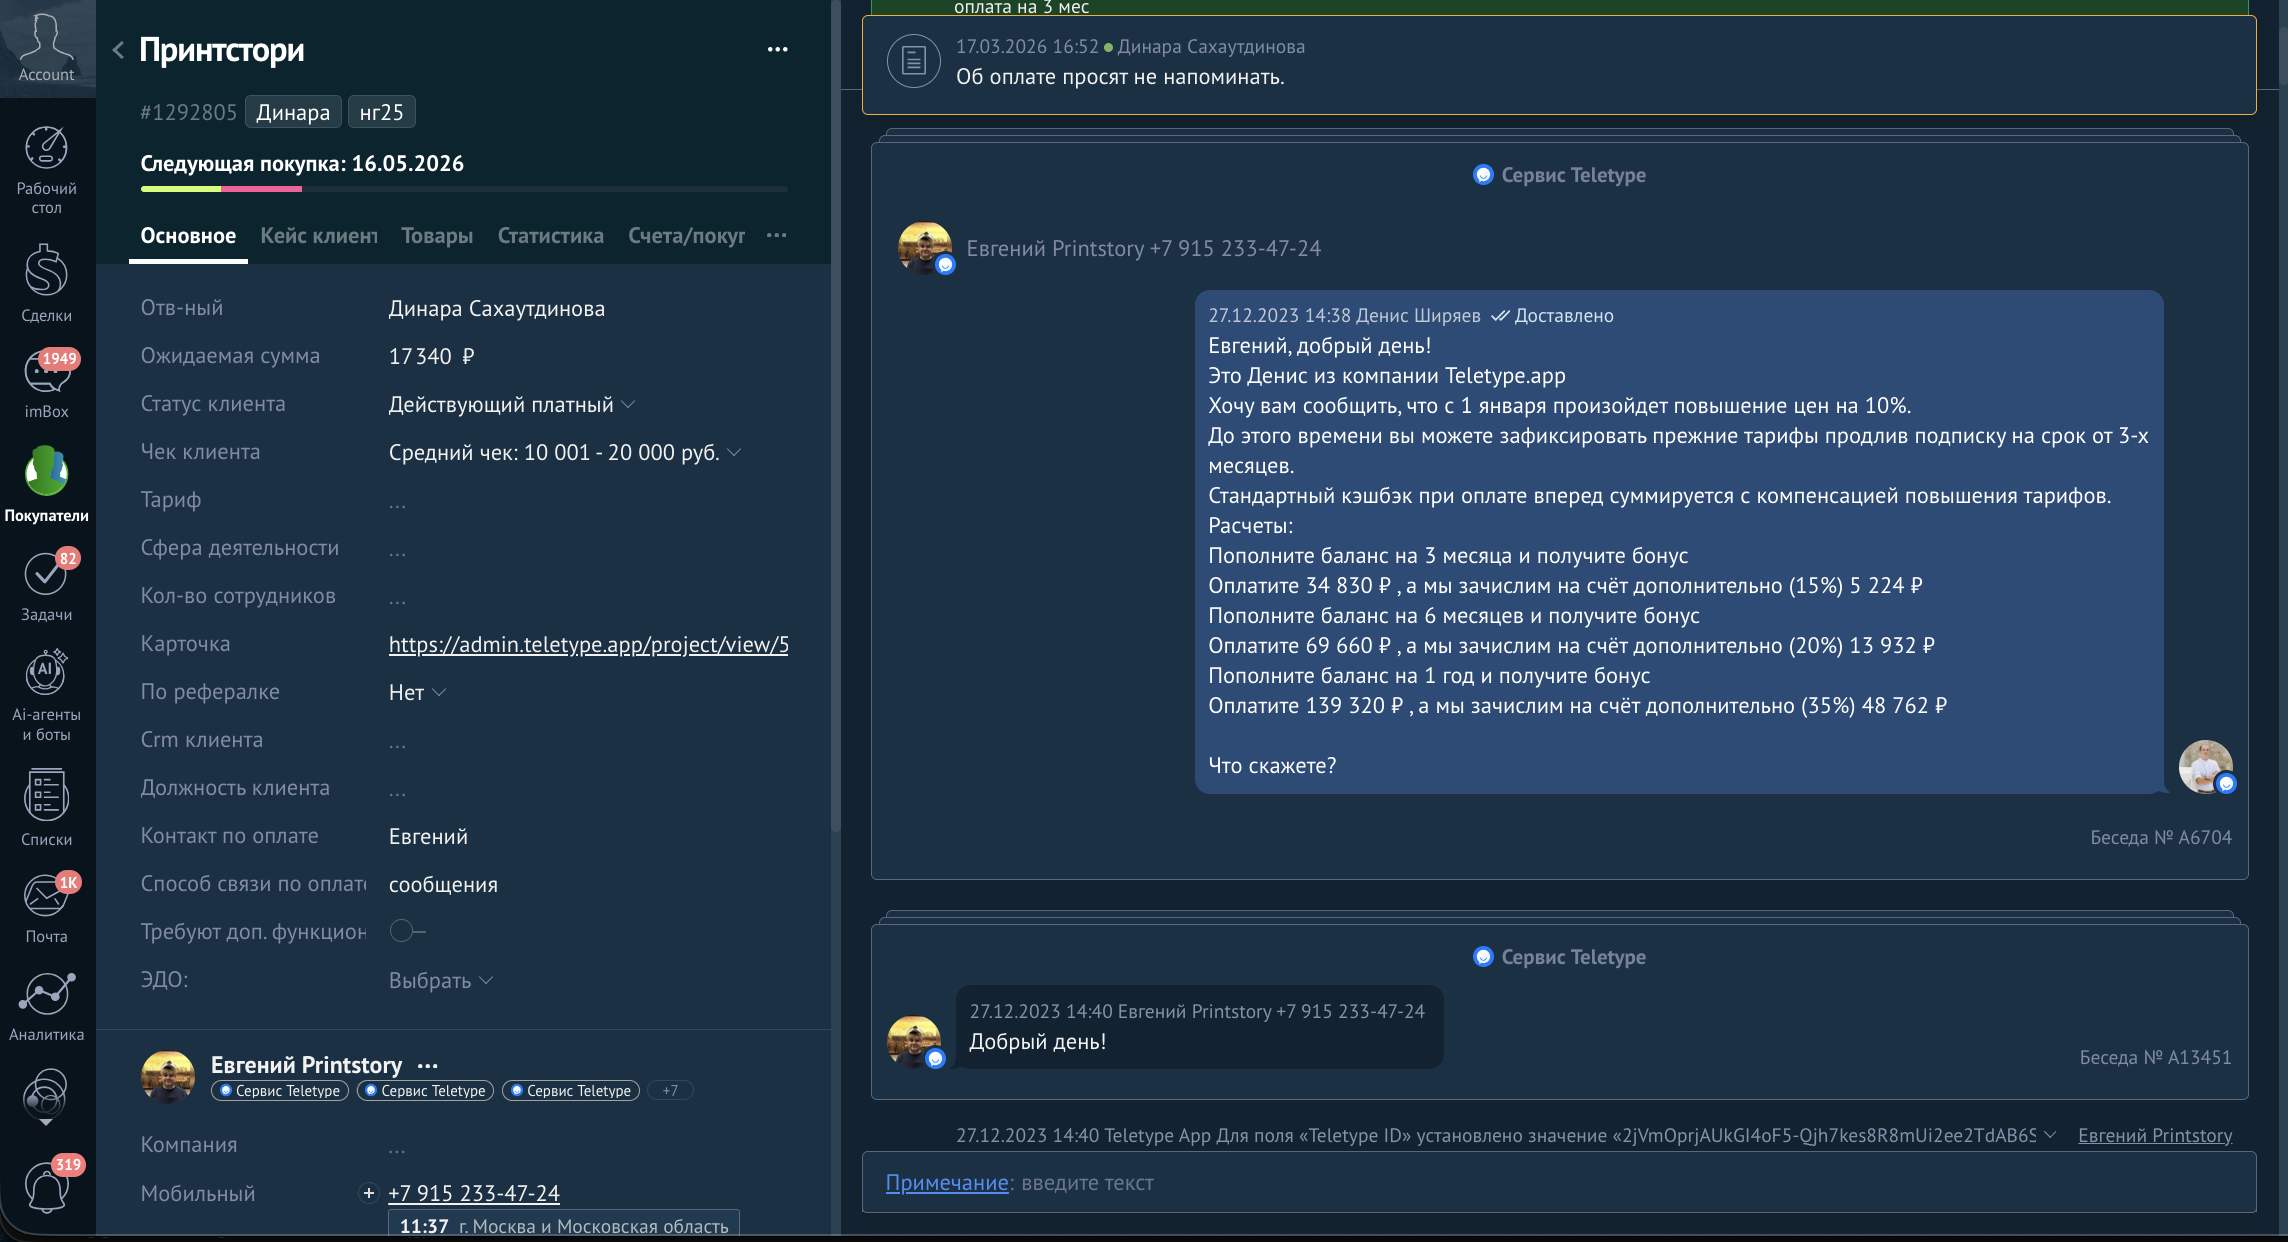Click Сфера деятельности empty value
This screenshot has height=1242, width=2288.
pos(398,549)
